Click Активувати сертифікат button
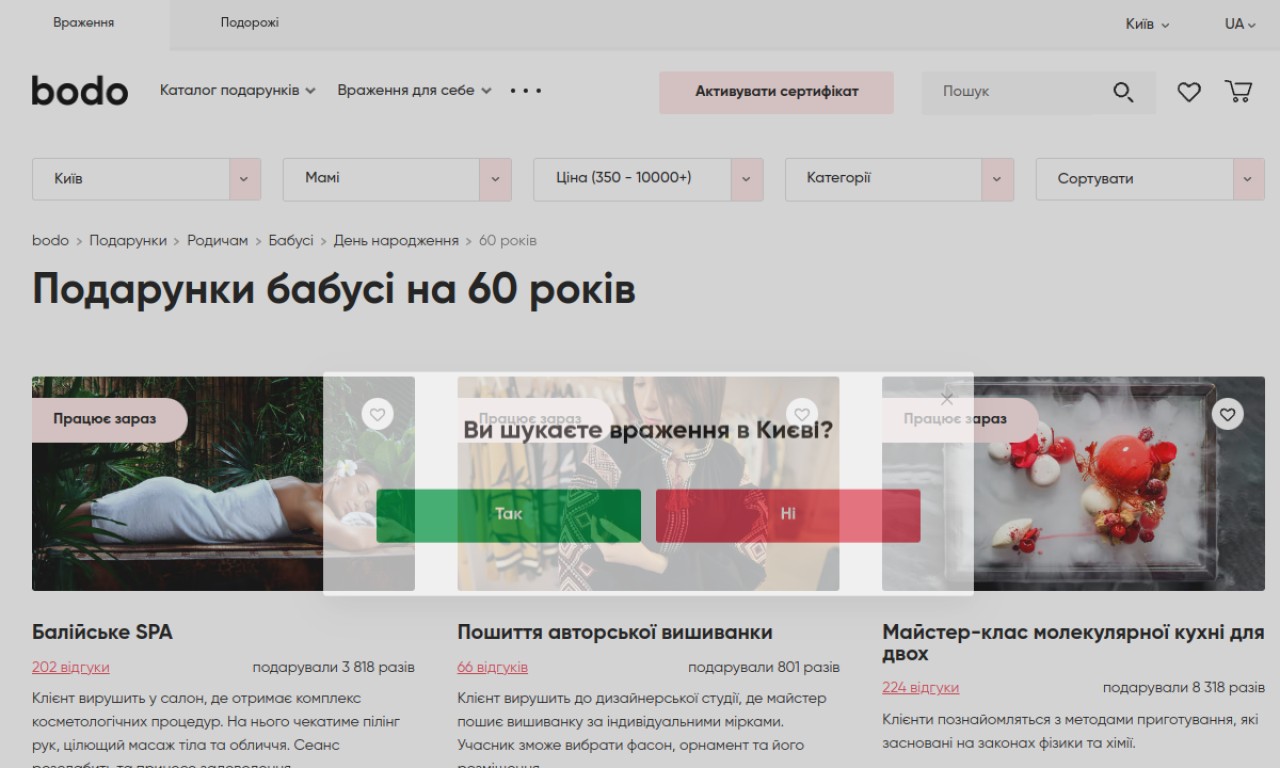1280x768 pixels. pos(776,92)
